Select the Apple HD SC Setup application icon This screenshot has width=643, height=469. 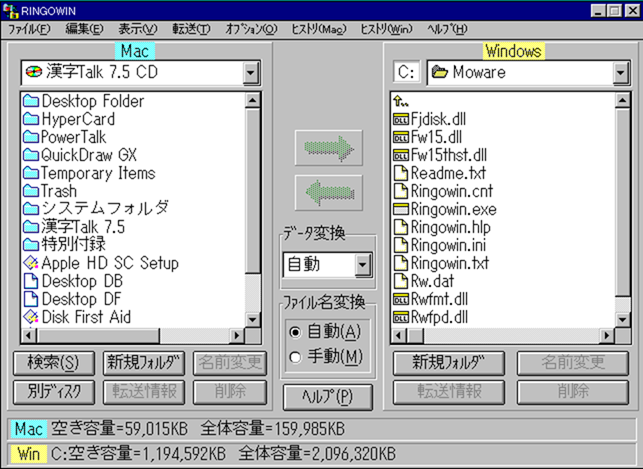(30, 263)
